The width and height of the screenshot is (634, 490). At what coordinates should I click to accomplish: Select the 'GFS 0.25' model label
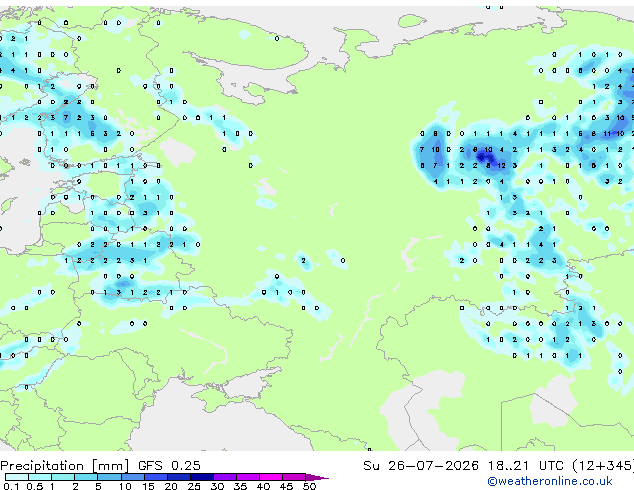pos(169,466)
